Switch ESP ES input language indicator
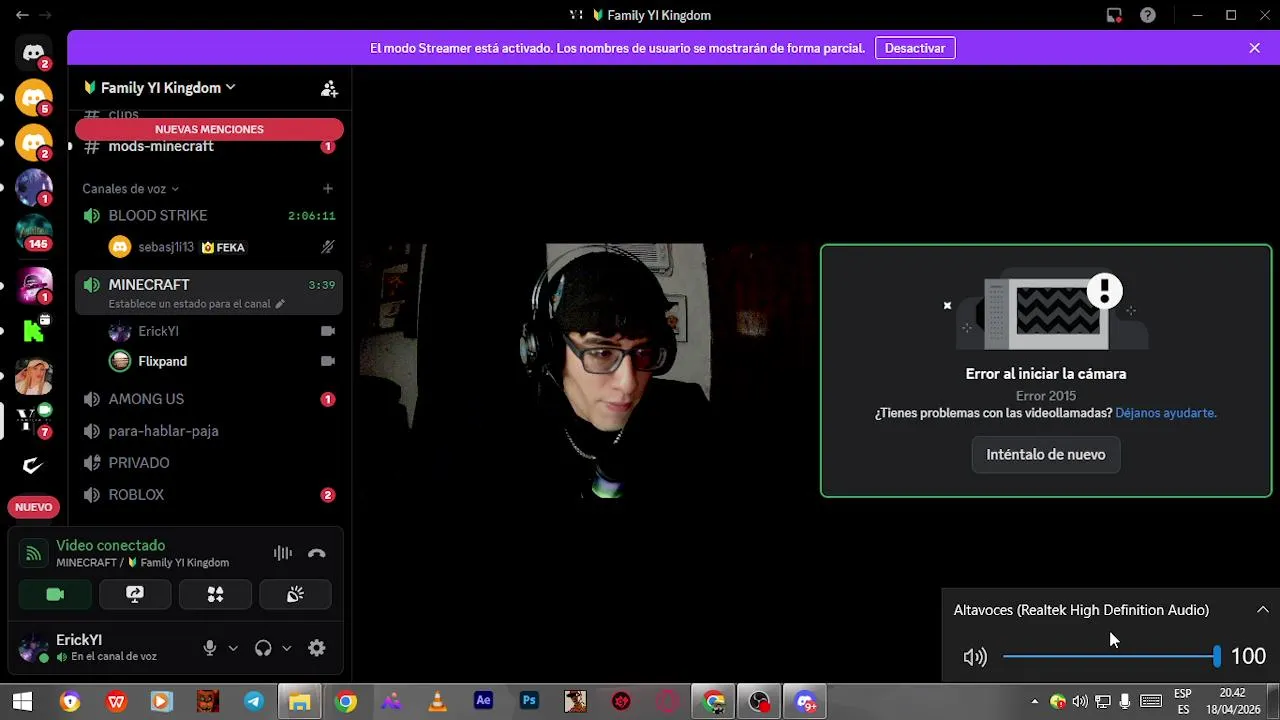Viewport: 1280px width, 720px height. click(1183, 701)
